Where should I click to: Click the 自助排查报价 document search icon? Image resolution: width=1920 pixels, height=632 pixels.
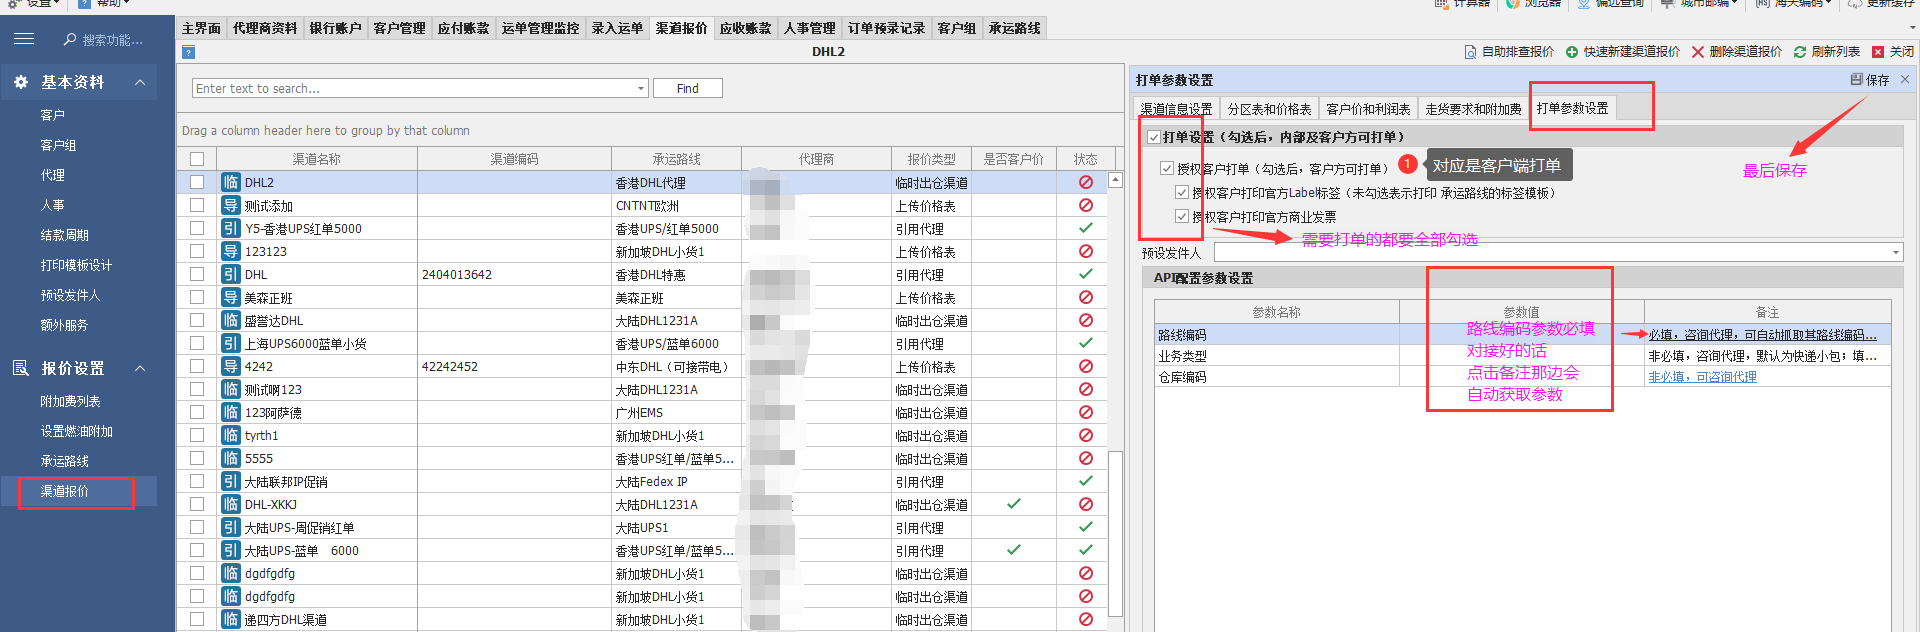tap(1470, 52)
